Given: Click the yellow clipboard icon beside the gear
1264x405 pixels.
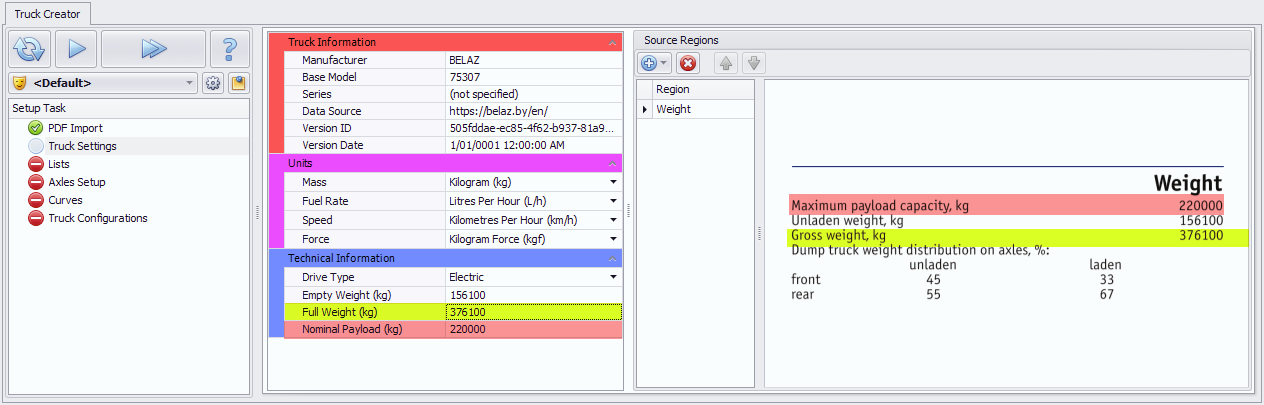Looking at the screenshot, I should 238,83.
